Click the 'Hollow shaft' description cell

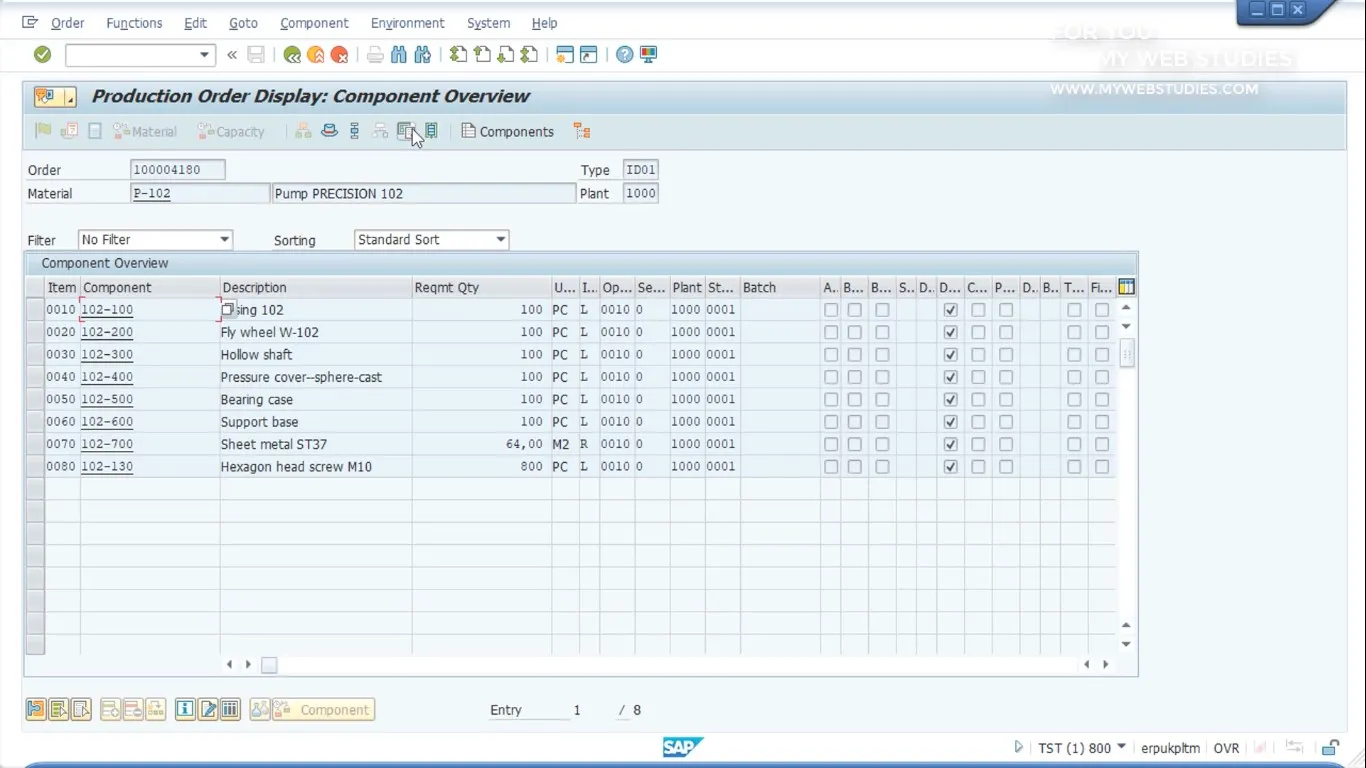tap(316, 355)
